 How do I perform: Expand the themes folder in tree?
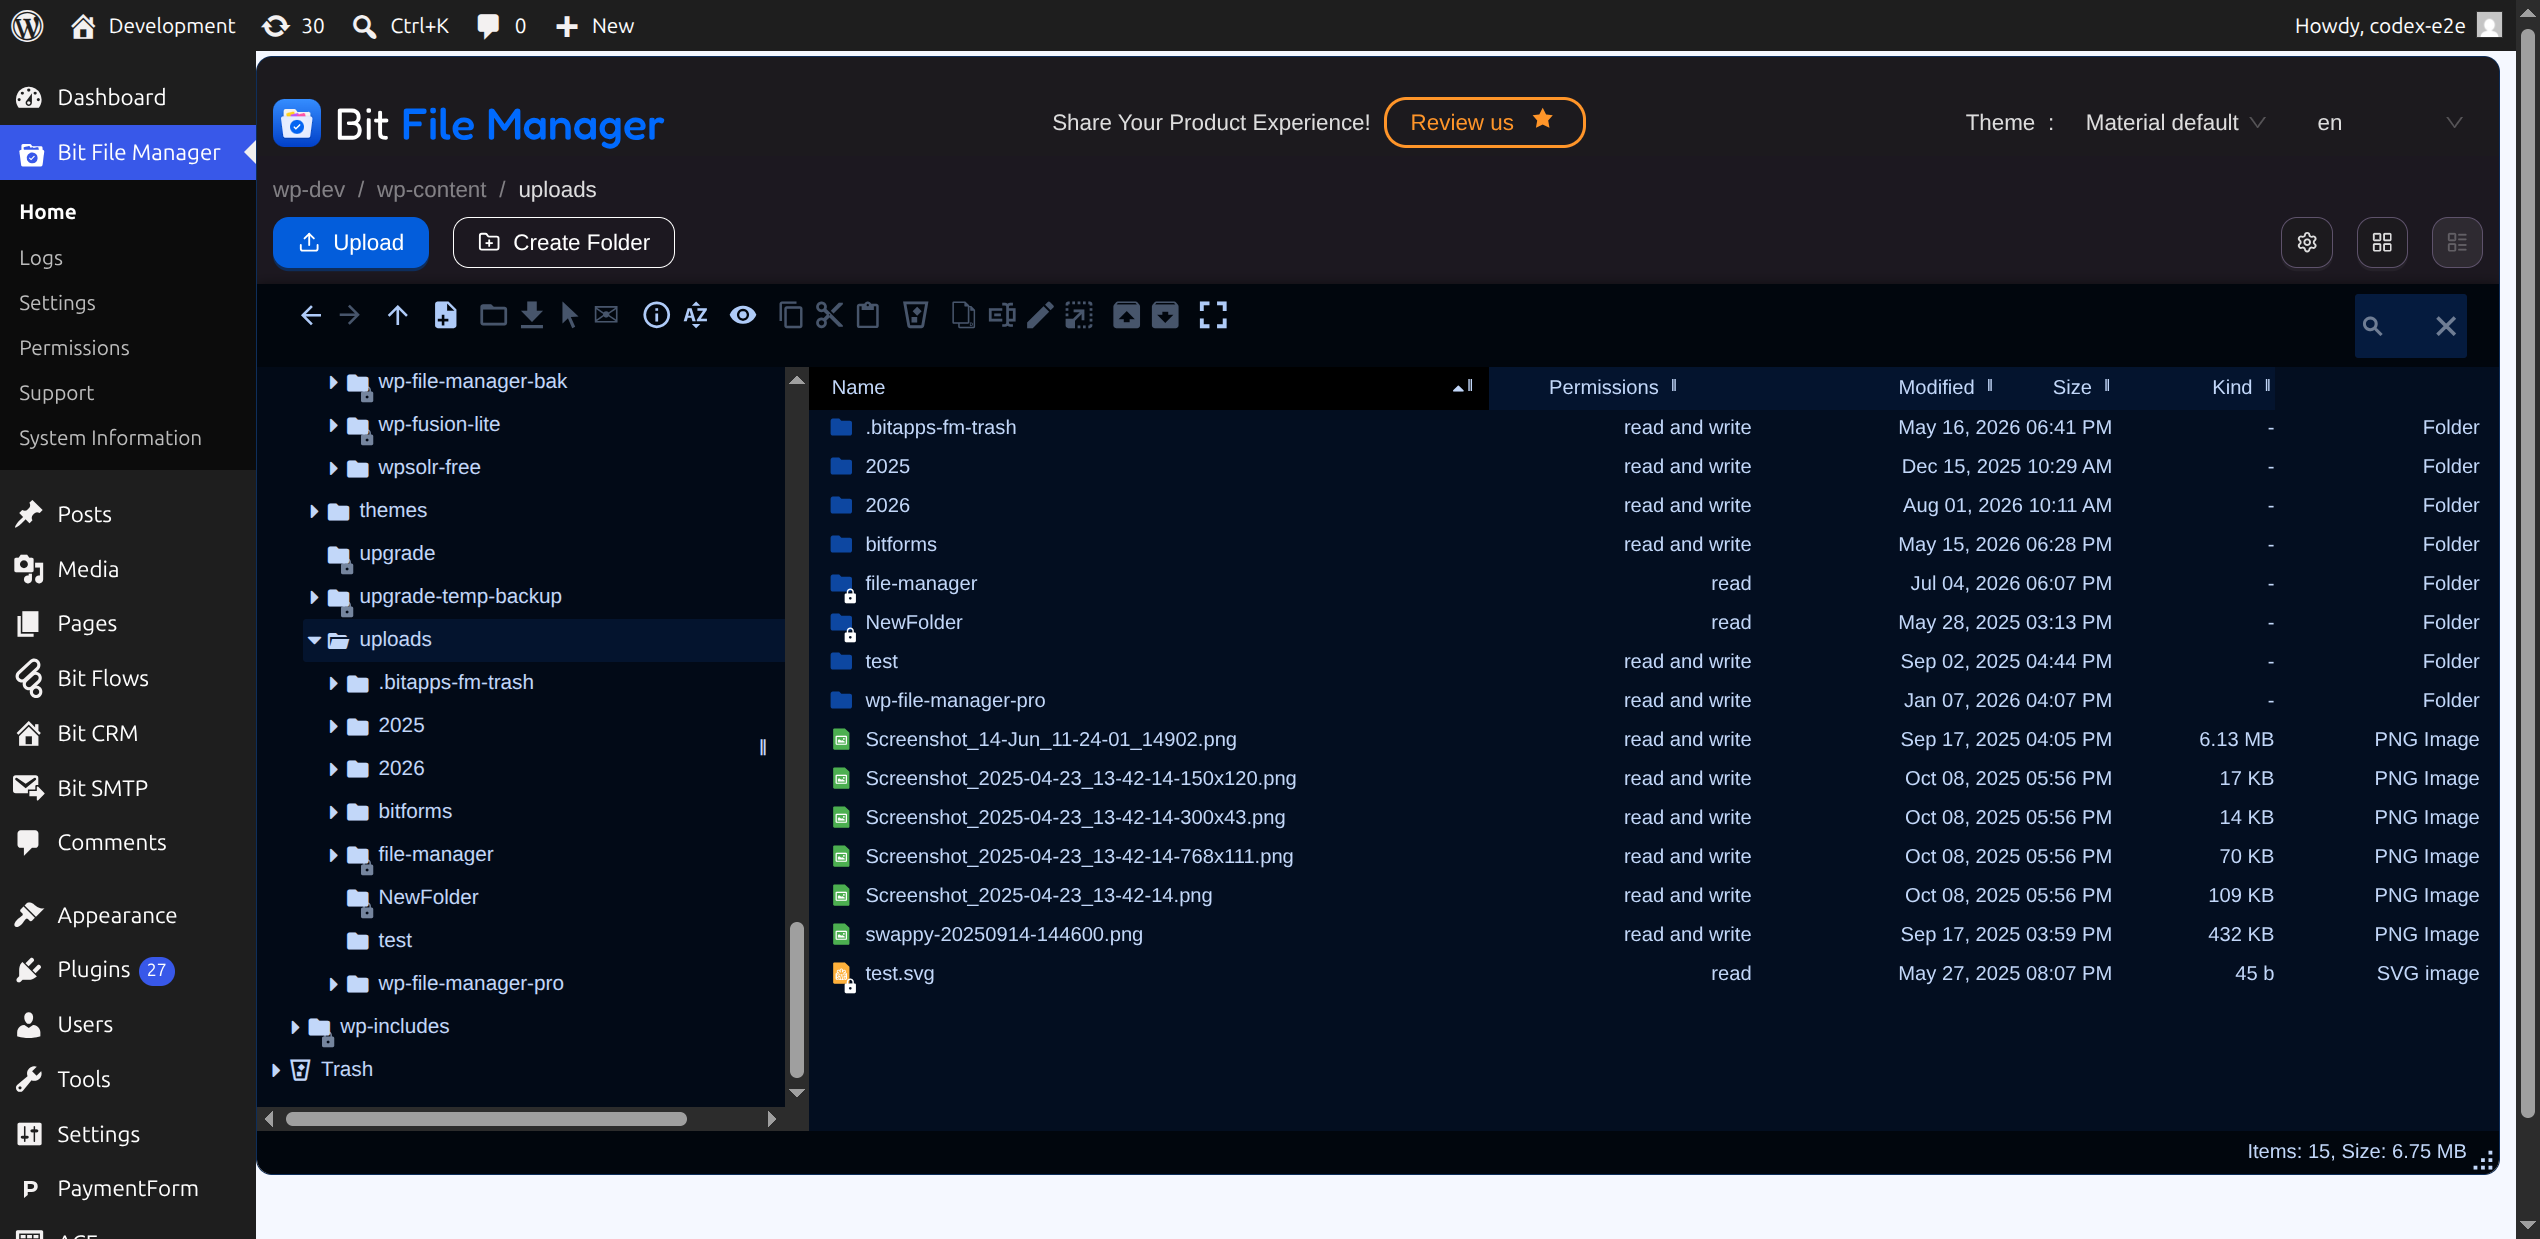pos(314,511)
